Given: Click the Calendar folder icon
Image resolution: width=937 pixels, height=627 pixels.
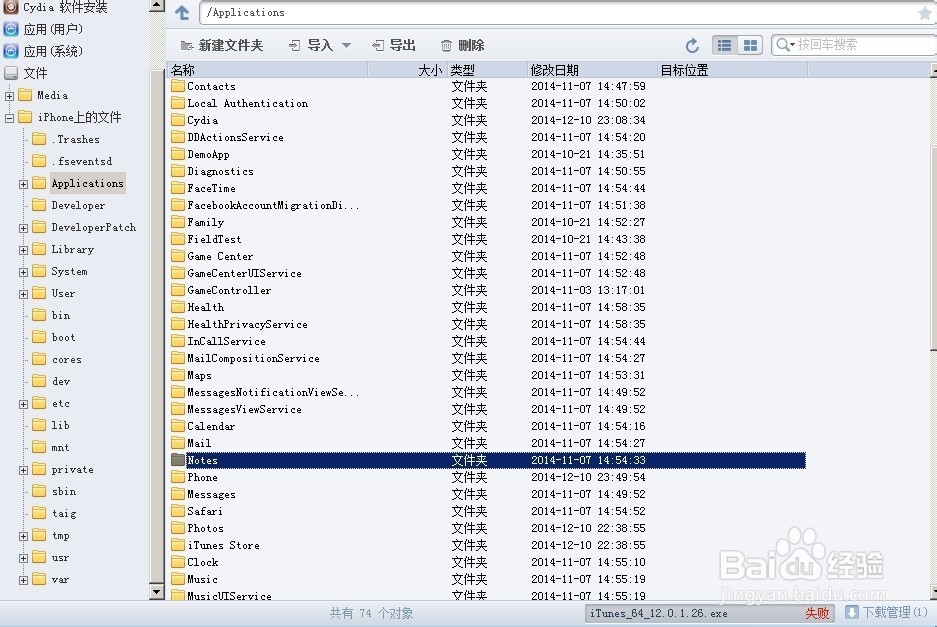Looking at the screenshot, I should click(177, 426).
